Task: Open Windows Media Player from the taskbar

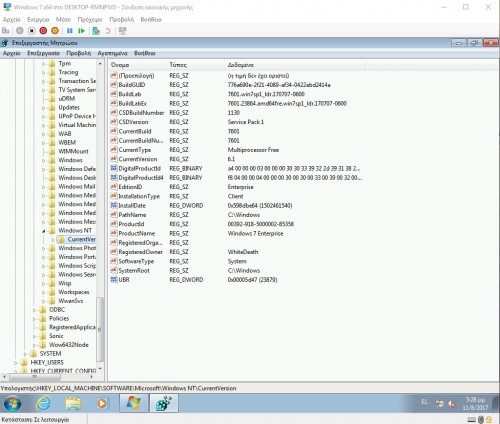Action: tap(102, 403)
